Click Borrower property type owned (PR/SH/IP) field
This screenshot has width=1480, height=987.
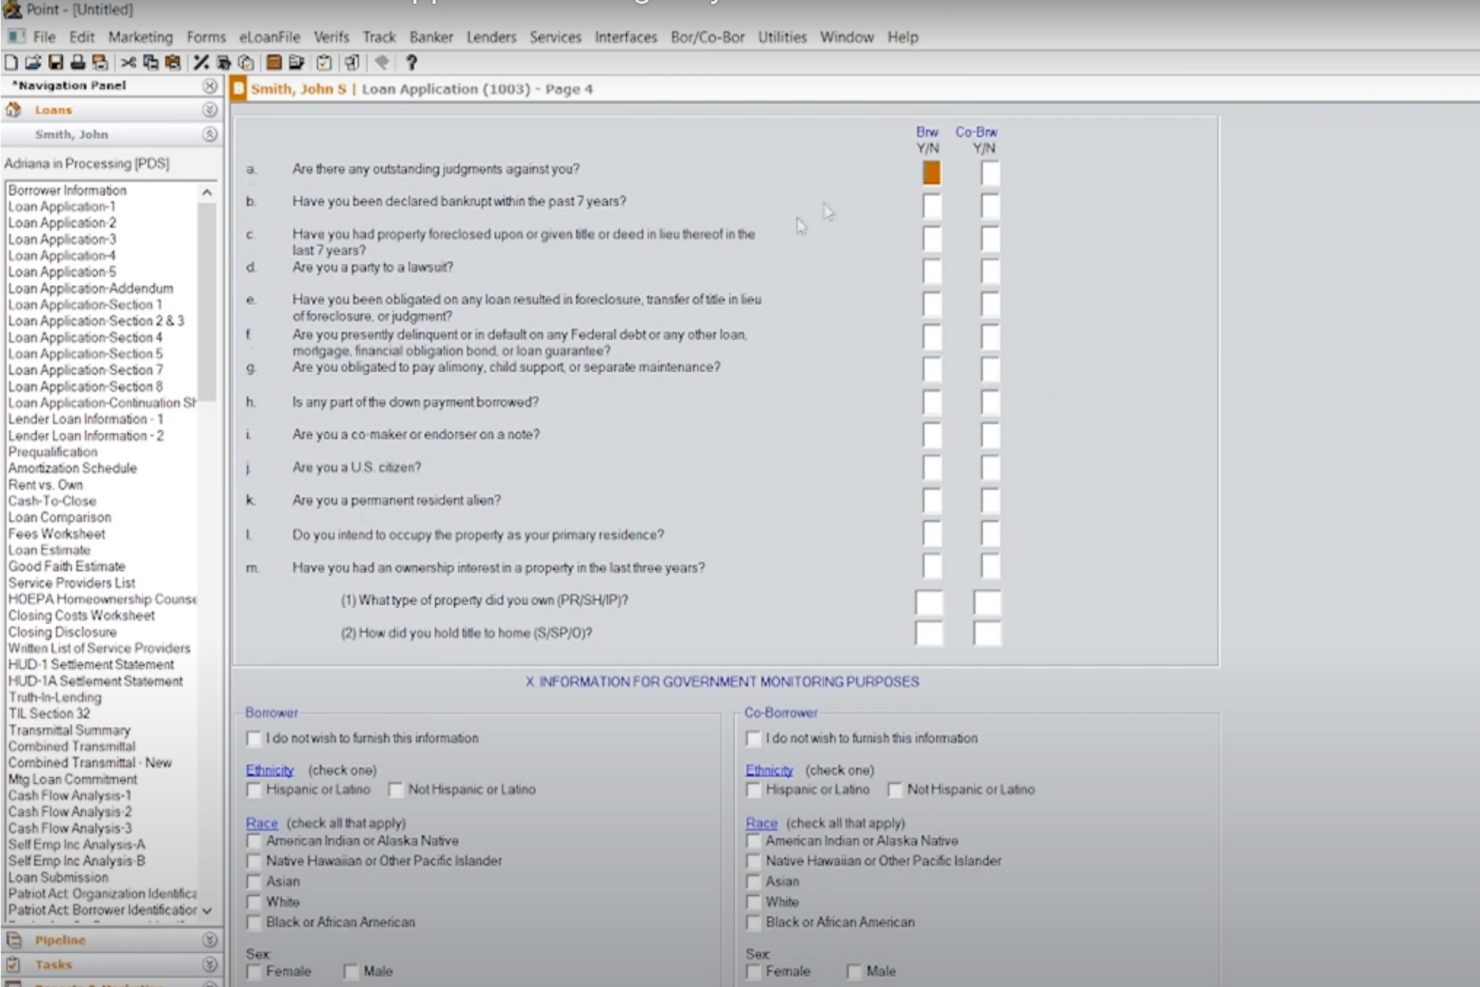(929, 602)
